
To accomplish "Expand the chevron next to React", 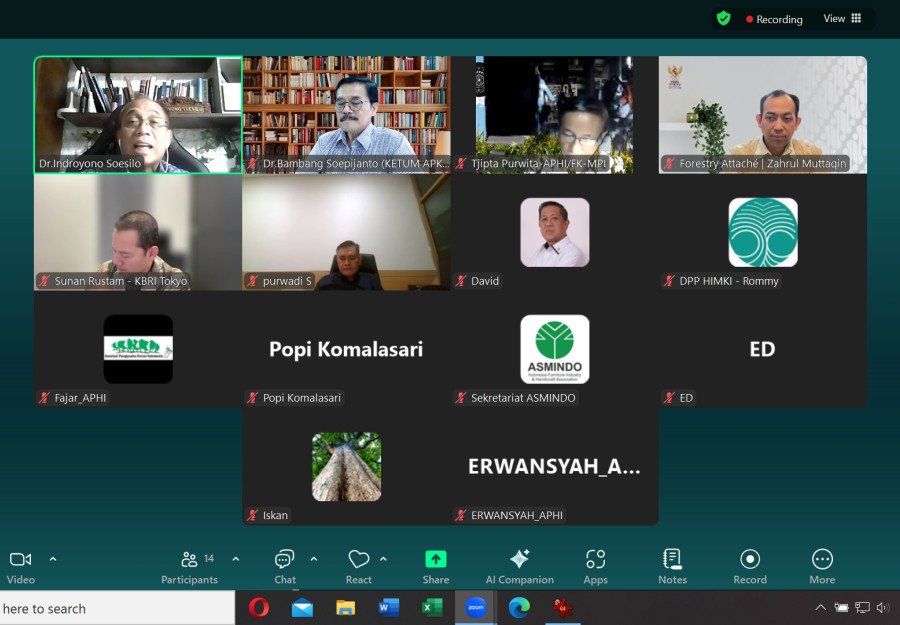I will click(x=383, y=559).
